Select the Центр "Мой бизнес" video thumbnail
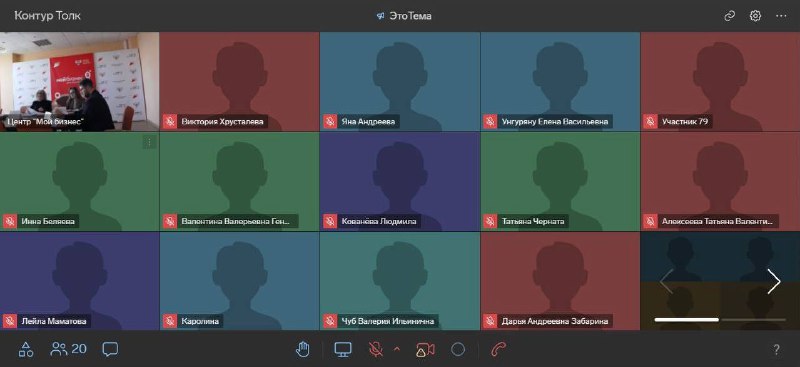This screenshot has width=800, height=367. coord(80,82)
